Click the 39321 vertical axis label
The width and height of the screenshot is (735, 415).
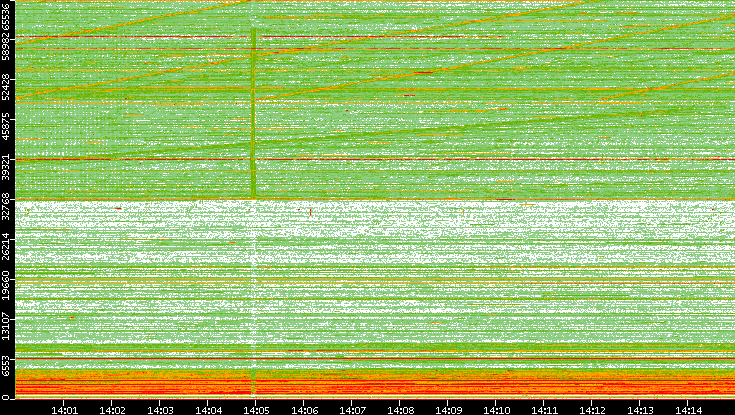click(x=5, y=166)
